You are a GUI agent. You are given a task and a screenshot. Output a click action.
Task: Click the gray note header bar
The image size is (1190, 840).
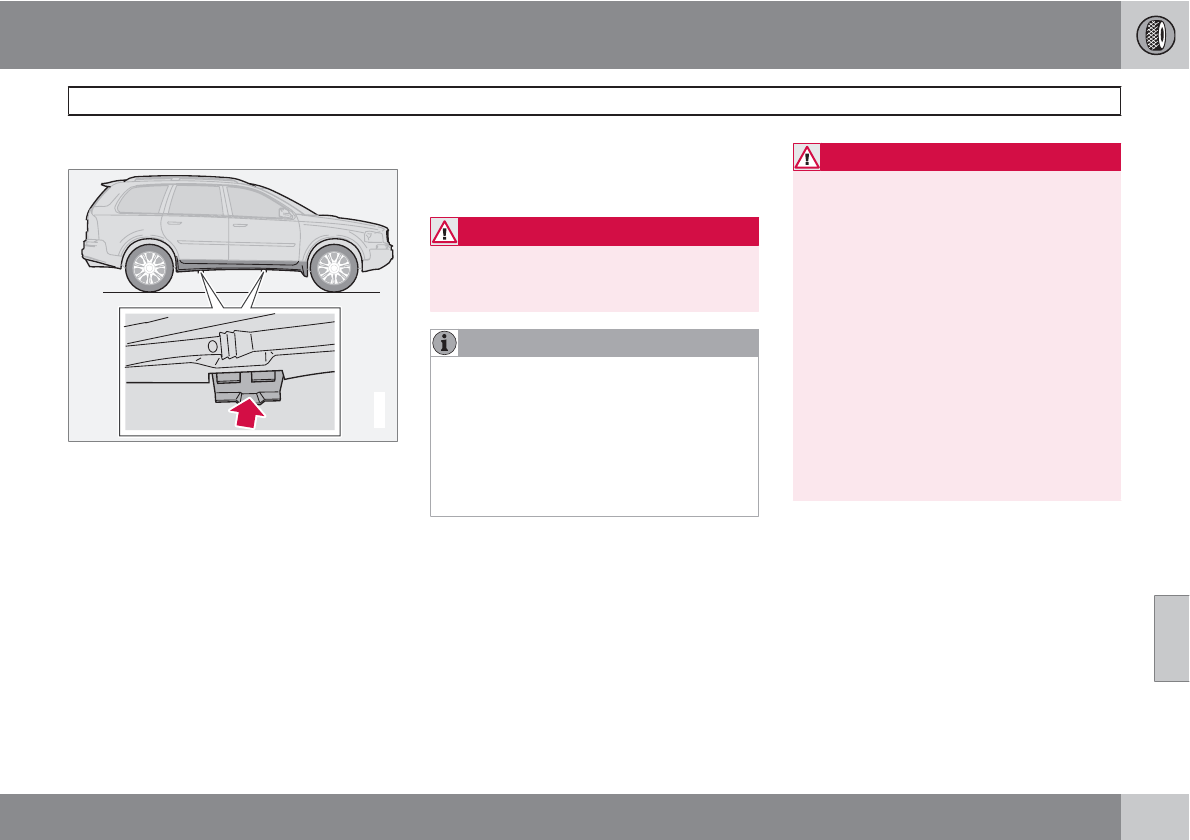[608, 343]
